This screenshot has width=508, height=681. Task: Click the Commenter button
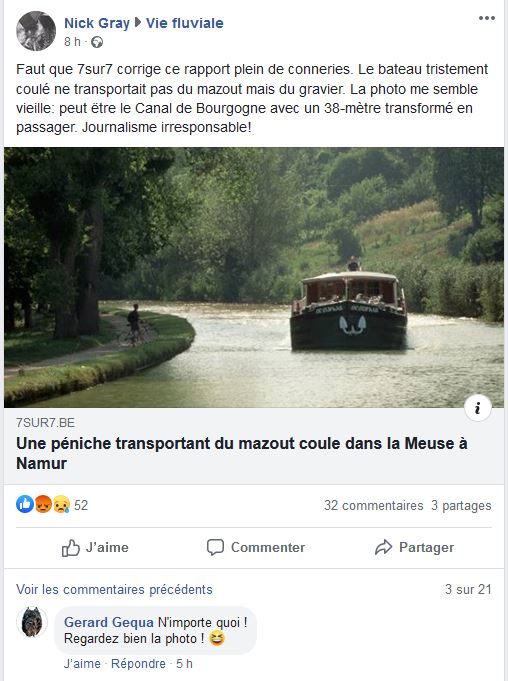point(256,547)
